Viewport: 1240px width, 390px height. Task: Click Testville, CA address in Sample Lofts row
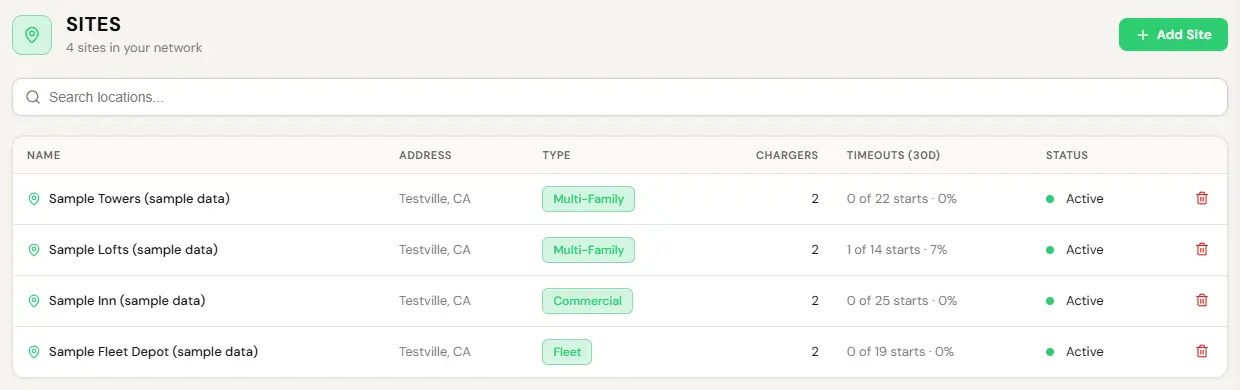click(x=435, y=250)
